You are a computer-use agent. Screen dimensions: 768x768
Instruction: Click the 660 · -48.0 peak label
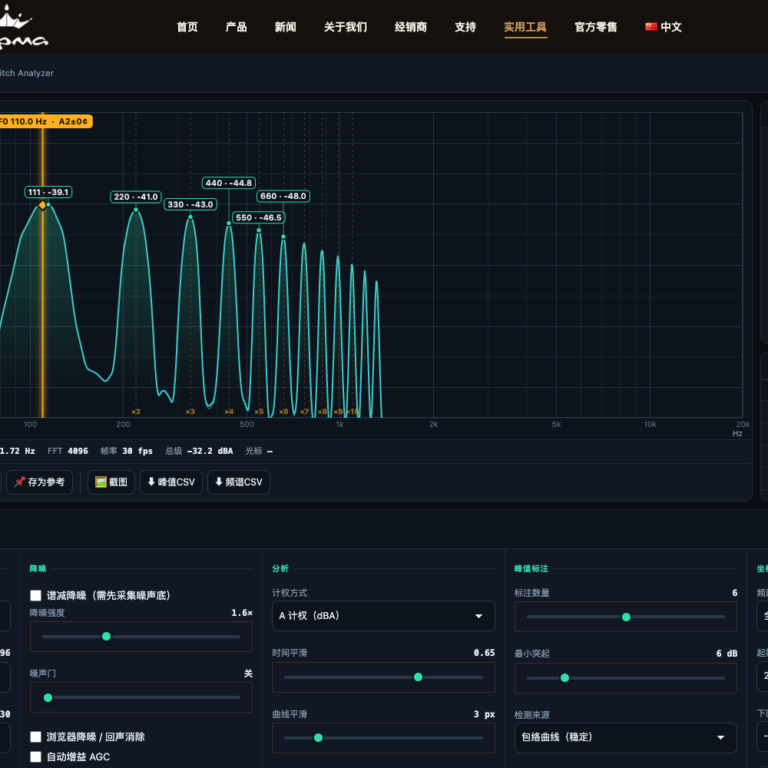tap(283, 196)
